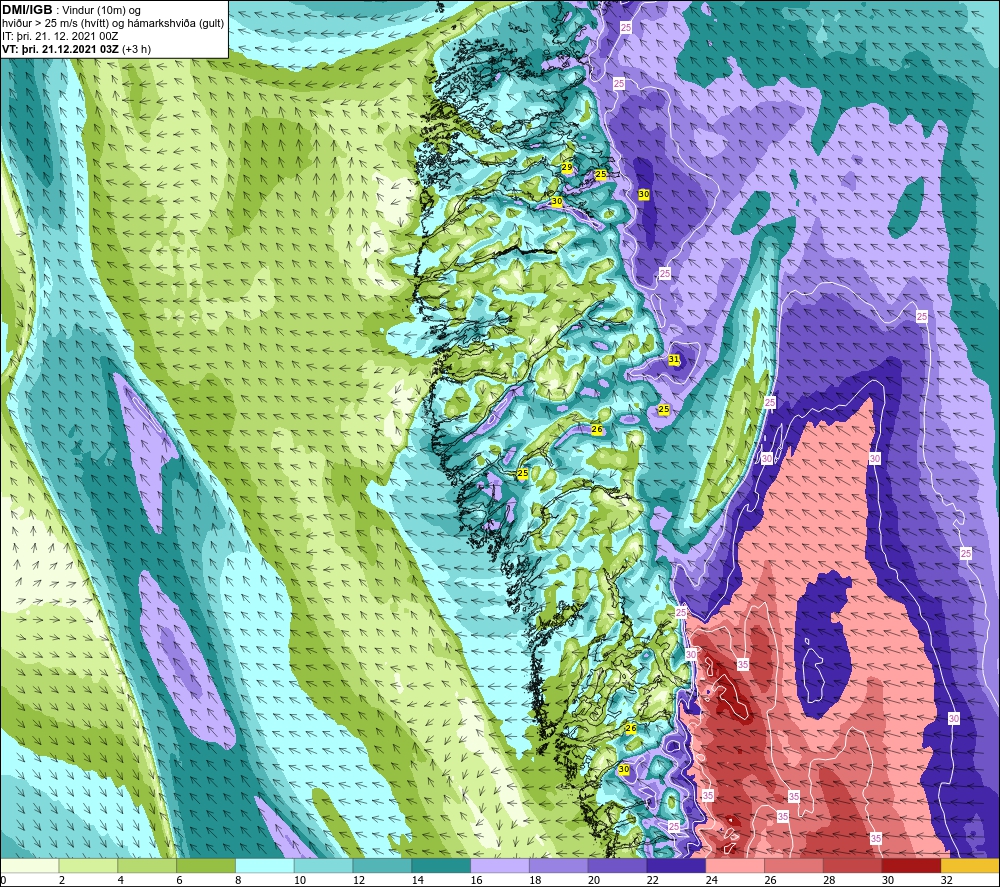Select the light cyan 8–10 m/s legend swatch

(x=265, y=865)
